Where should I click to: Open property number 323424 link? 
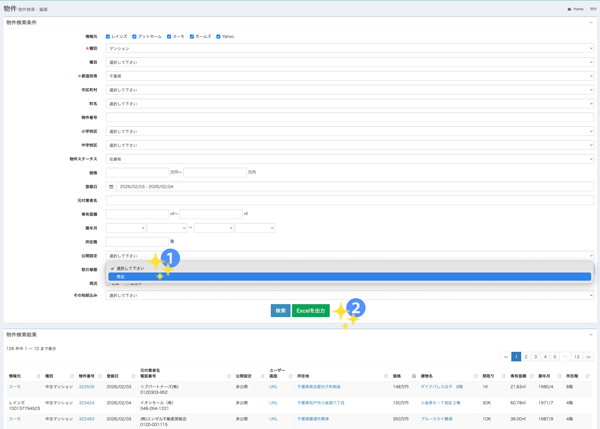86,403
